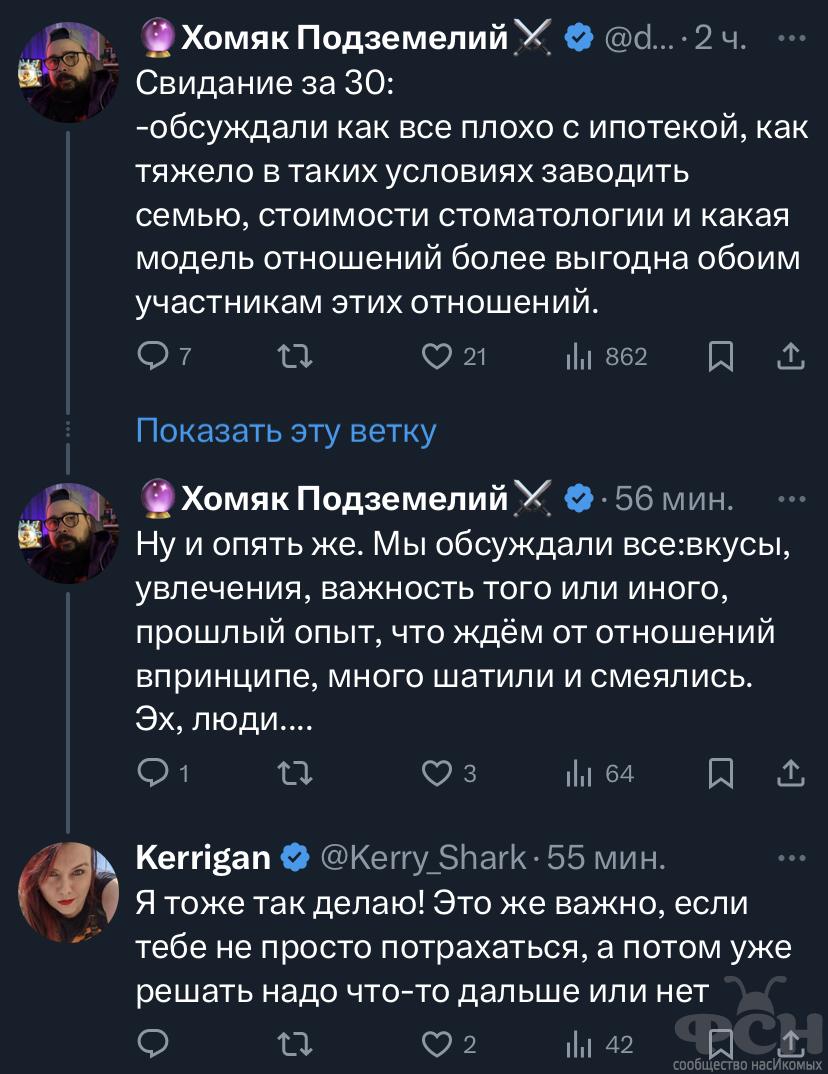Viewport: 828px width, 1074px height.
Task: Like the tweet with 3 likes
Action: pyautogui.click(x=437, y=773)
